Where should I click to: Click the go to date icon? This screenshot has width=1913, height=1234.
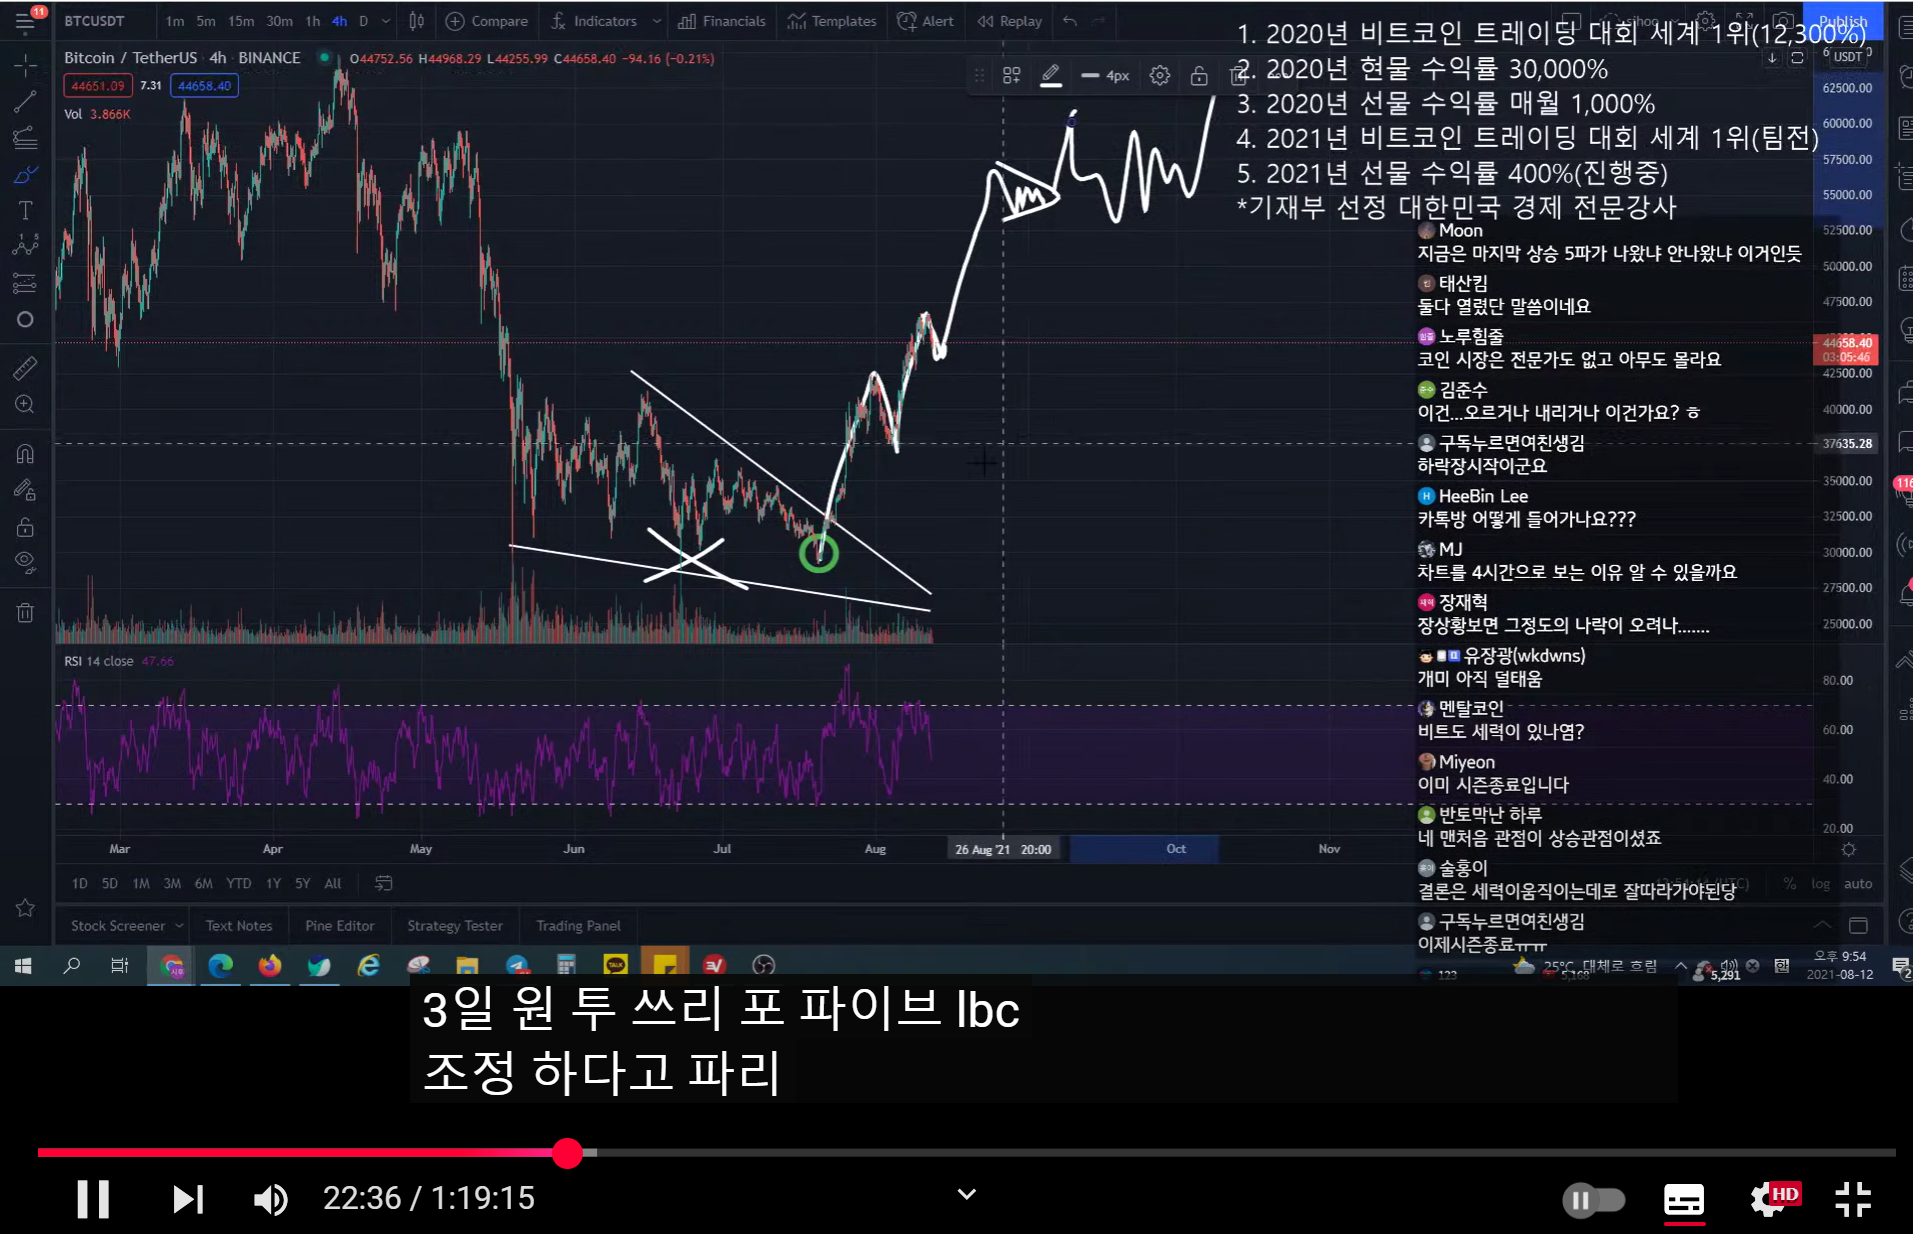[383, 883]
